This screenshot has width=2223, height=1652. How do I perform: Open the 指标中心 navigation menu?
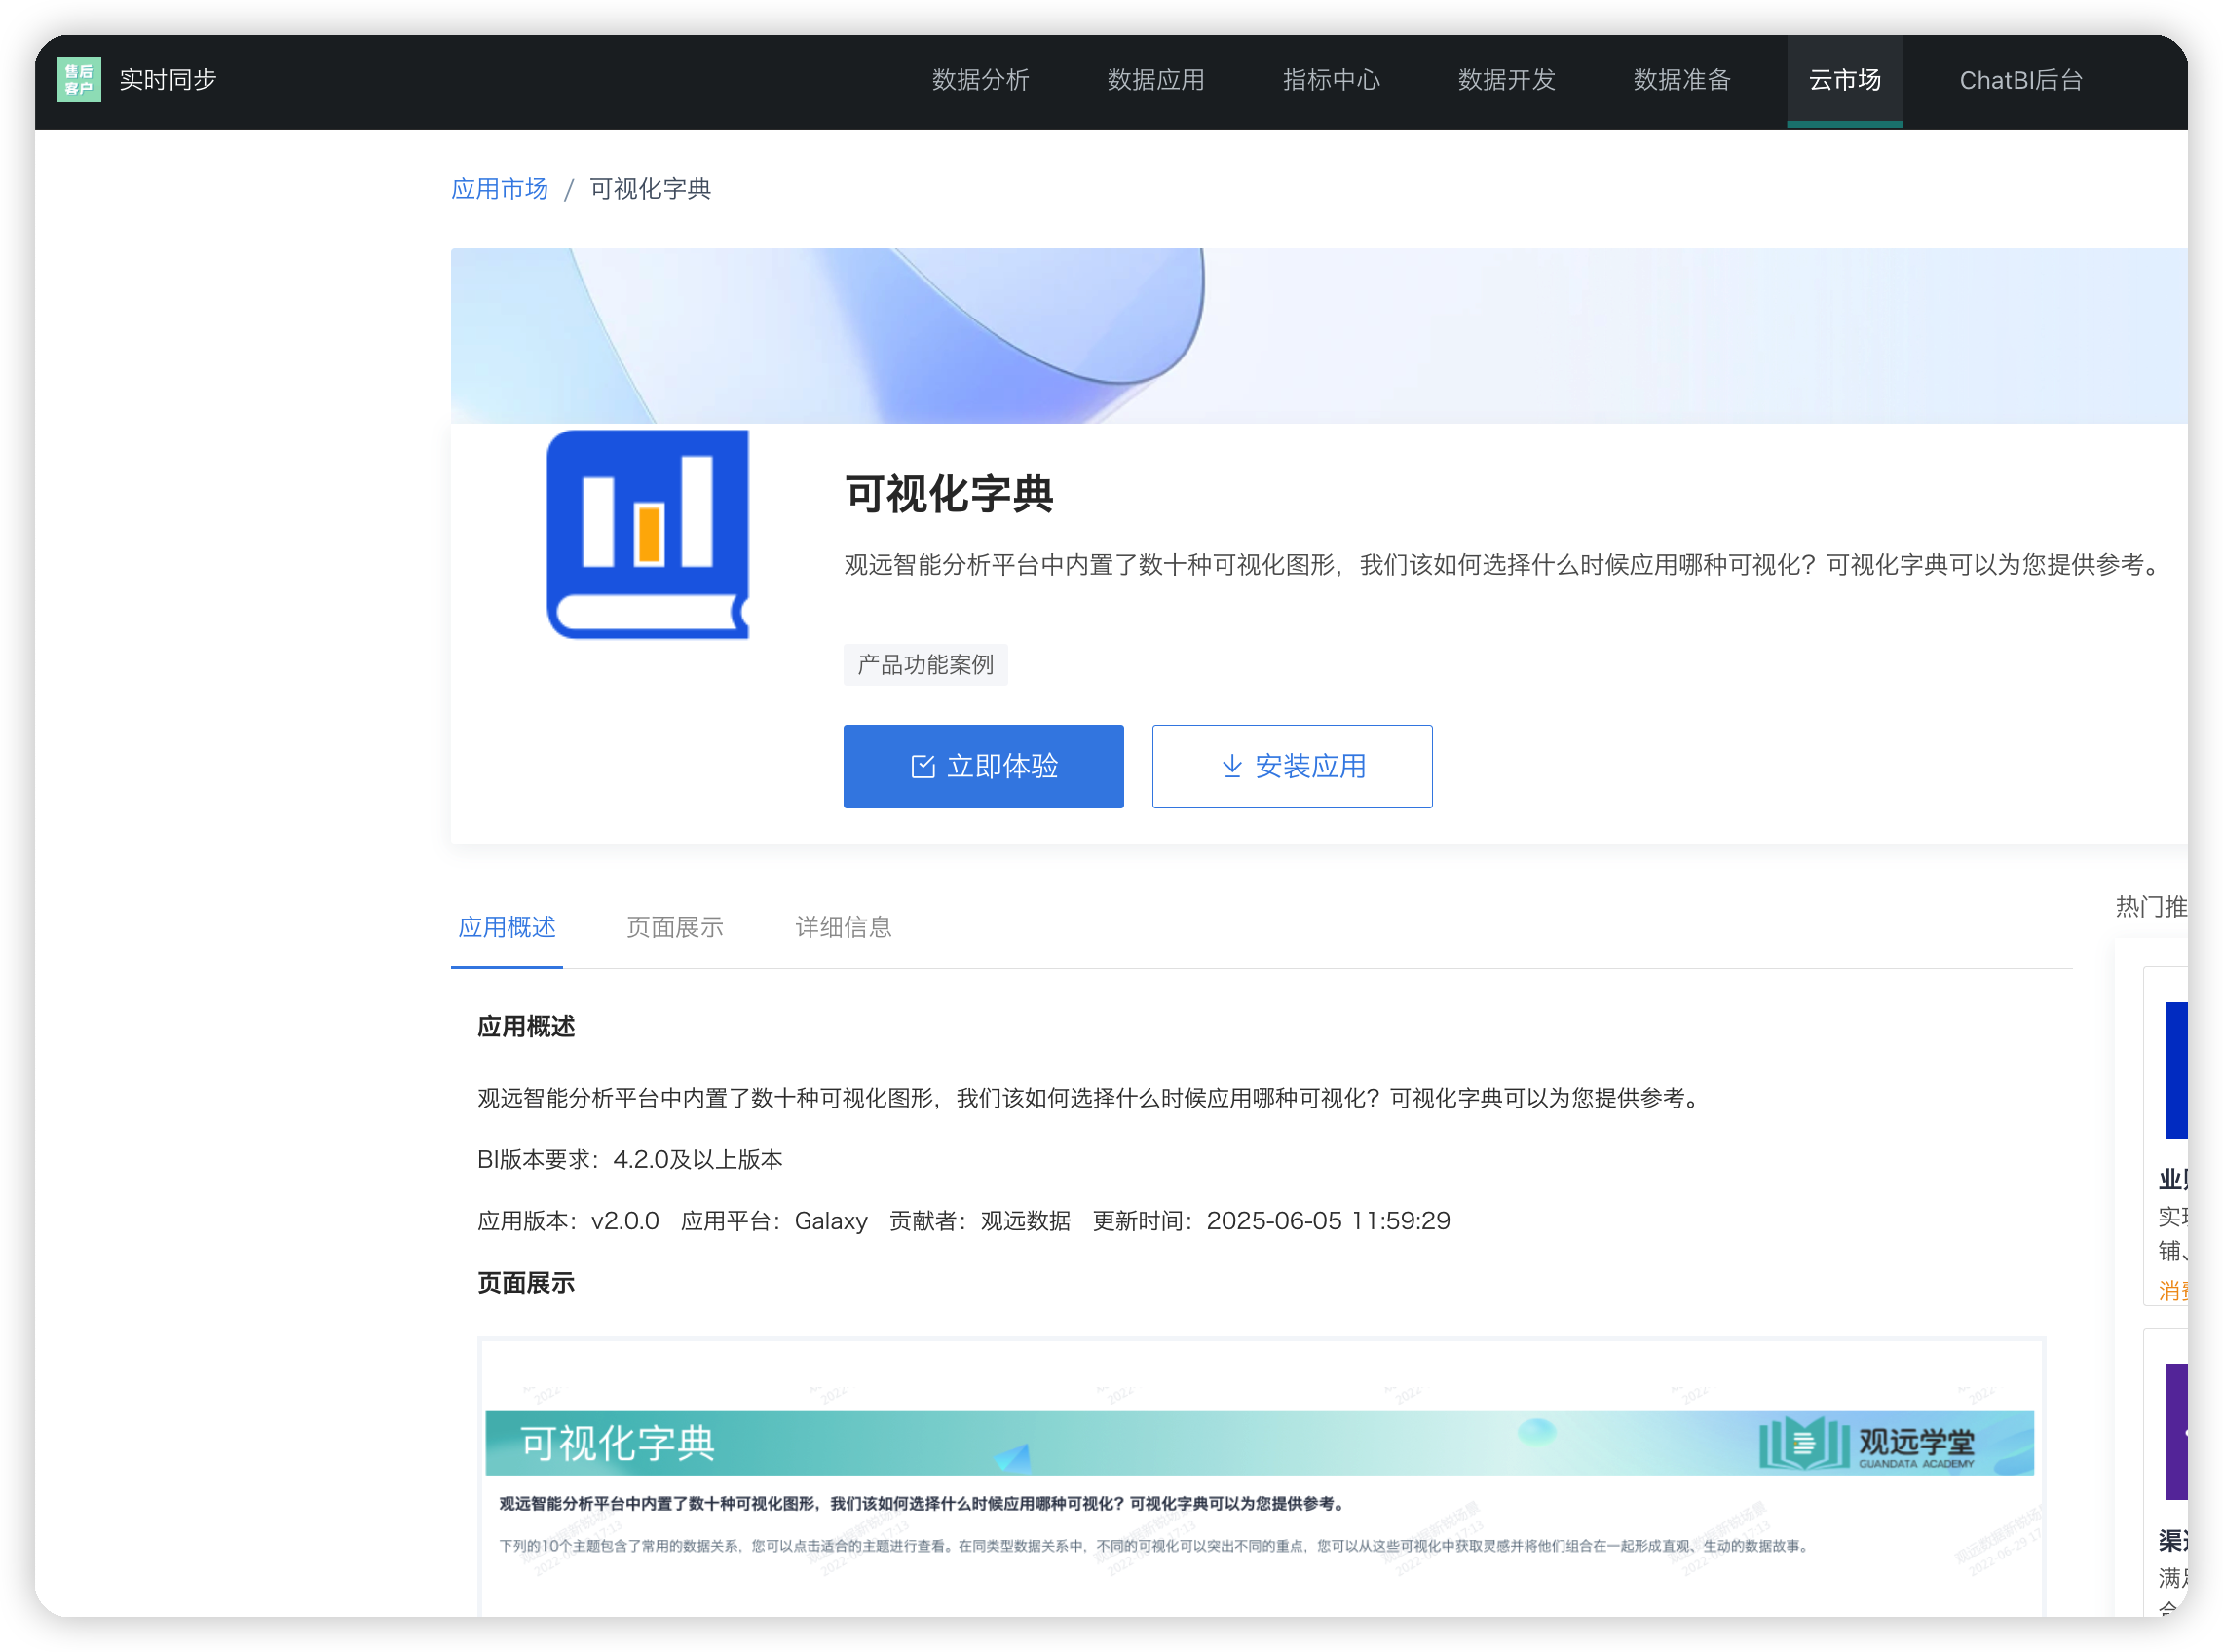tap(1330, 80)
